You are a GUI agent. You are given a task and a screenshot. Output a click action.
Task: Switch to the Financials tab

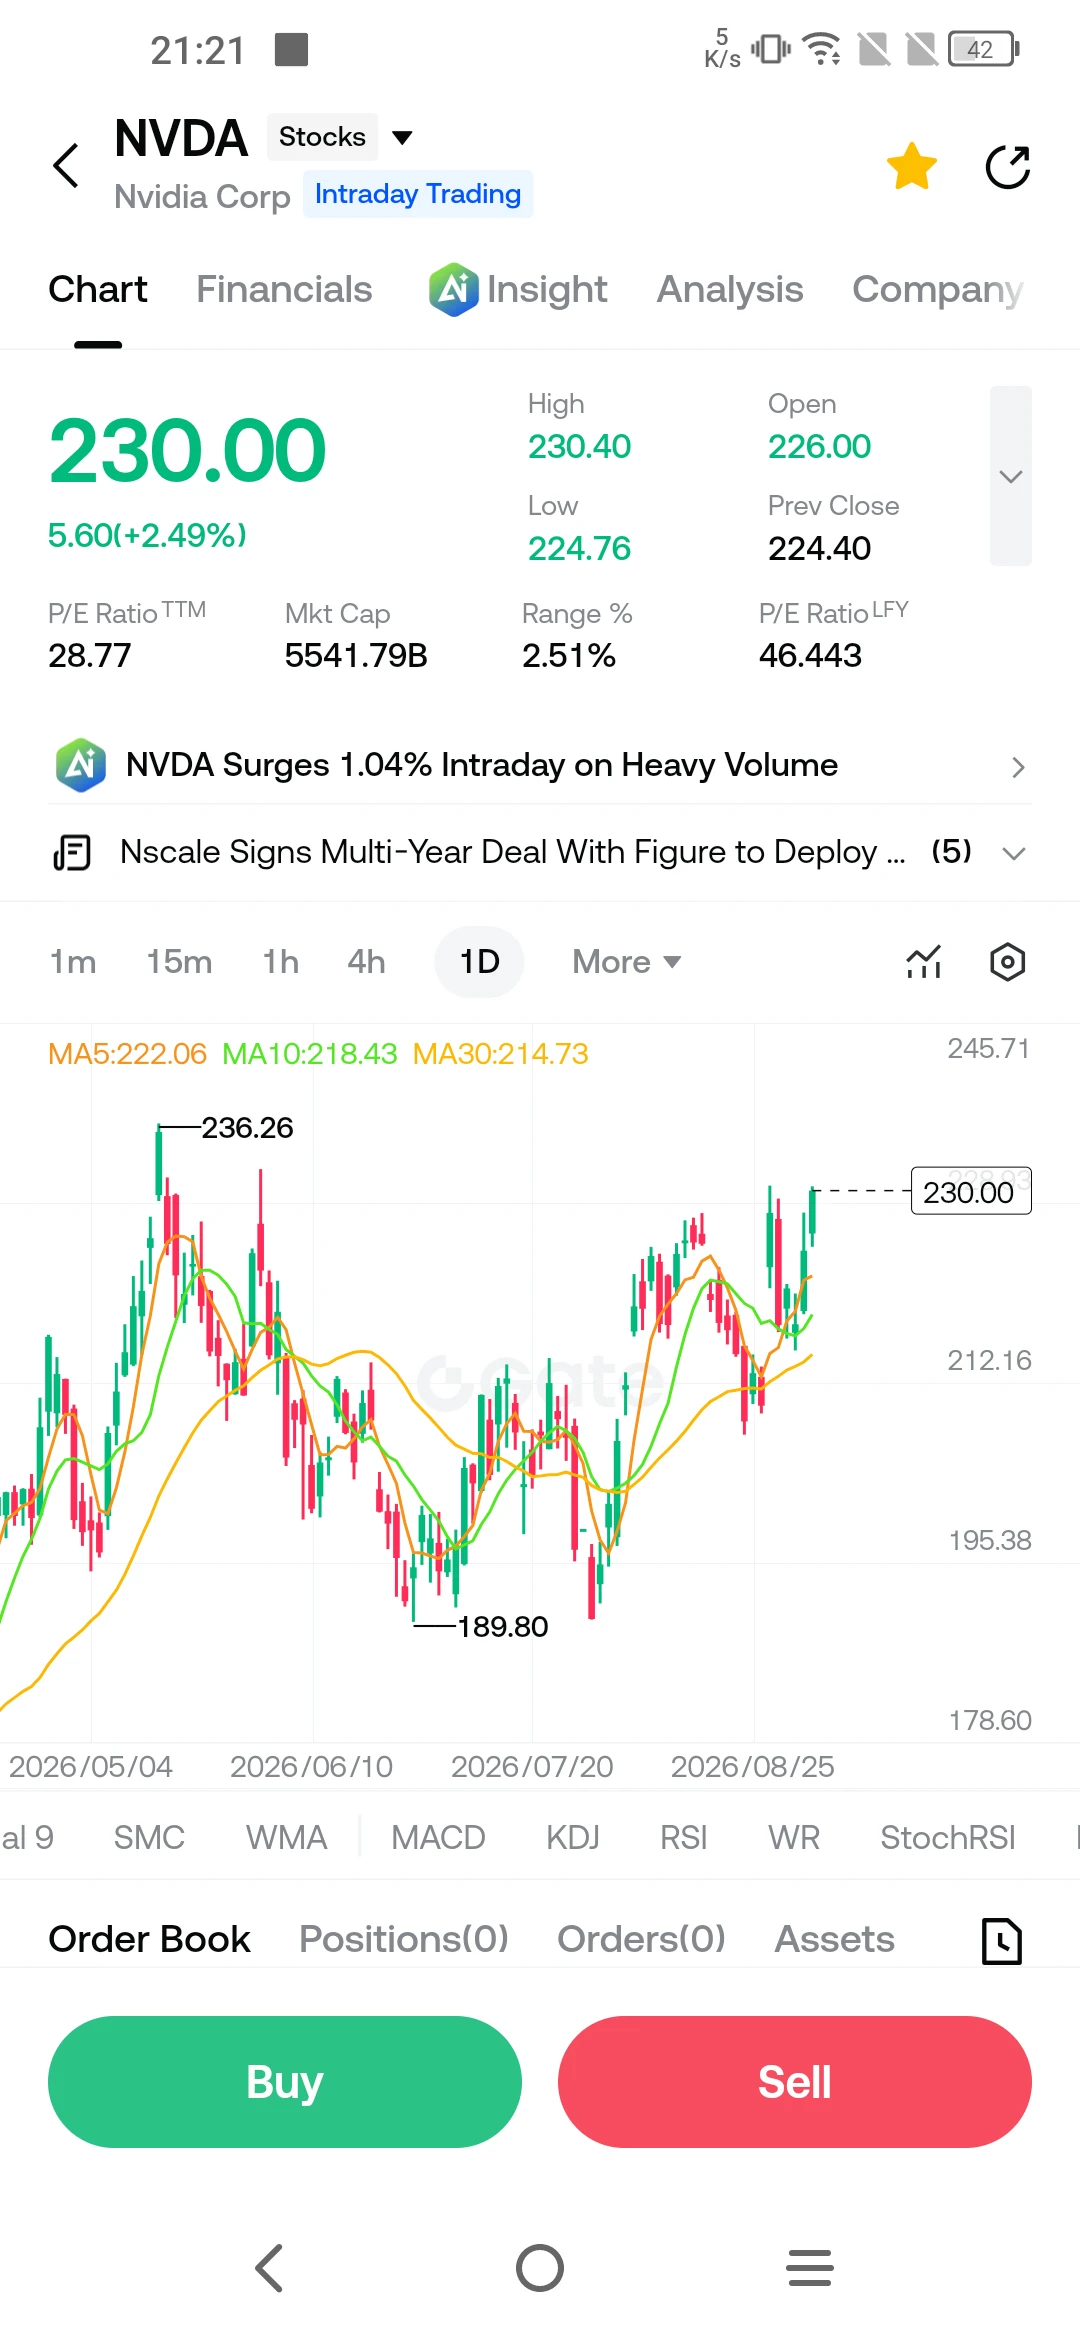pos(284,290)
